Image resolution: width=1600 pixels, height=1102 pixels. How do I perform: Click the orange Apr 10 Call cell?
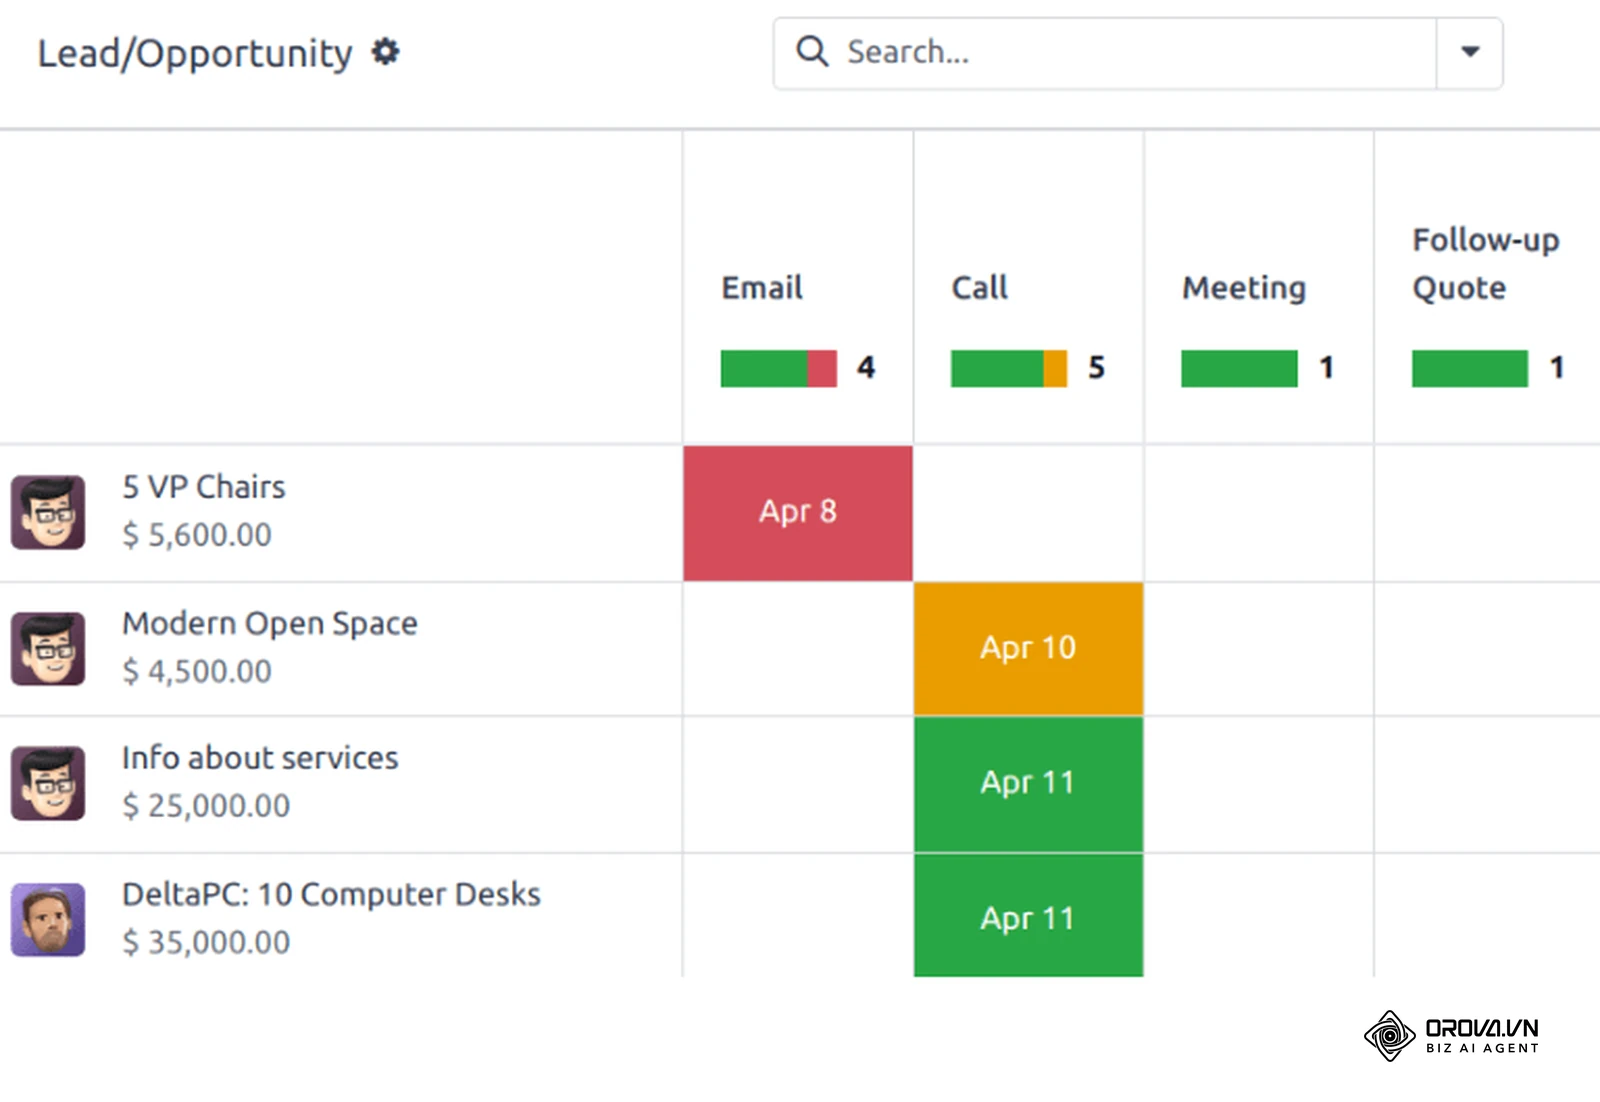[x=1028, y=648]
